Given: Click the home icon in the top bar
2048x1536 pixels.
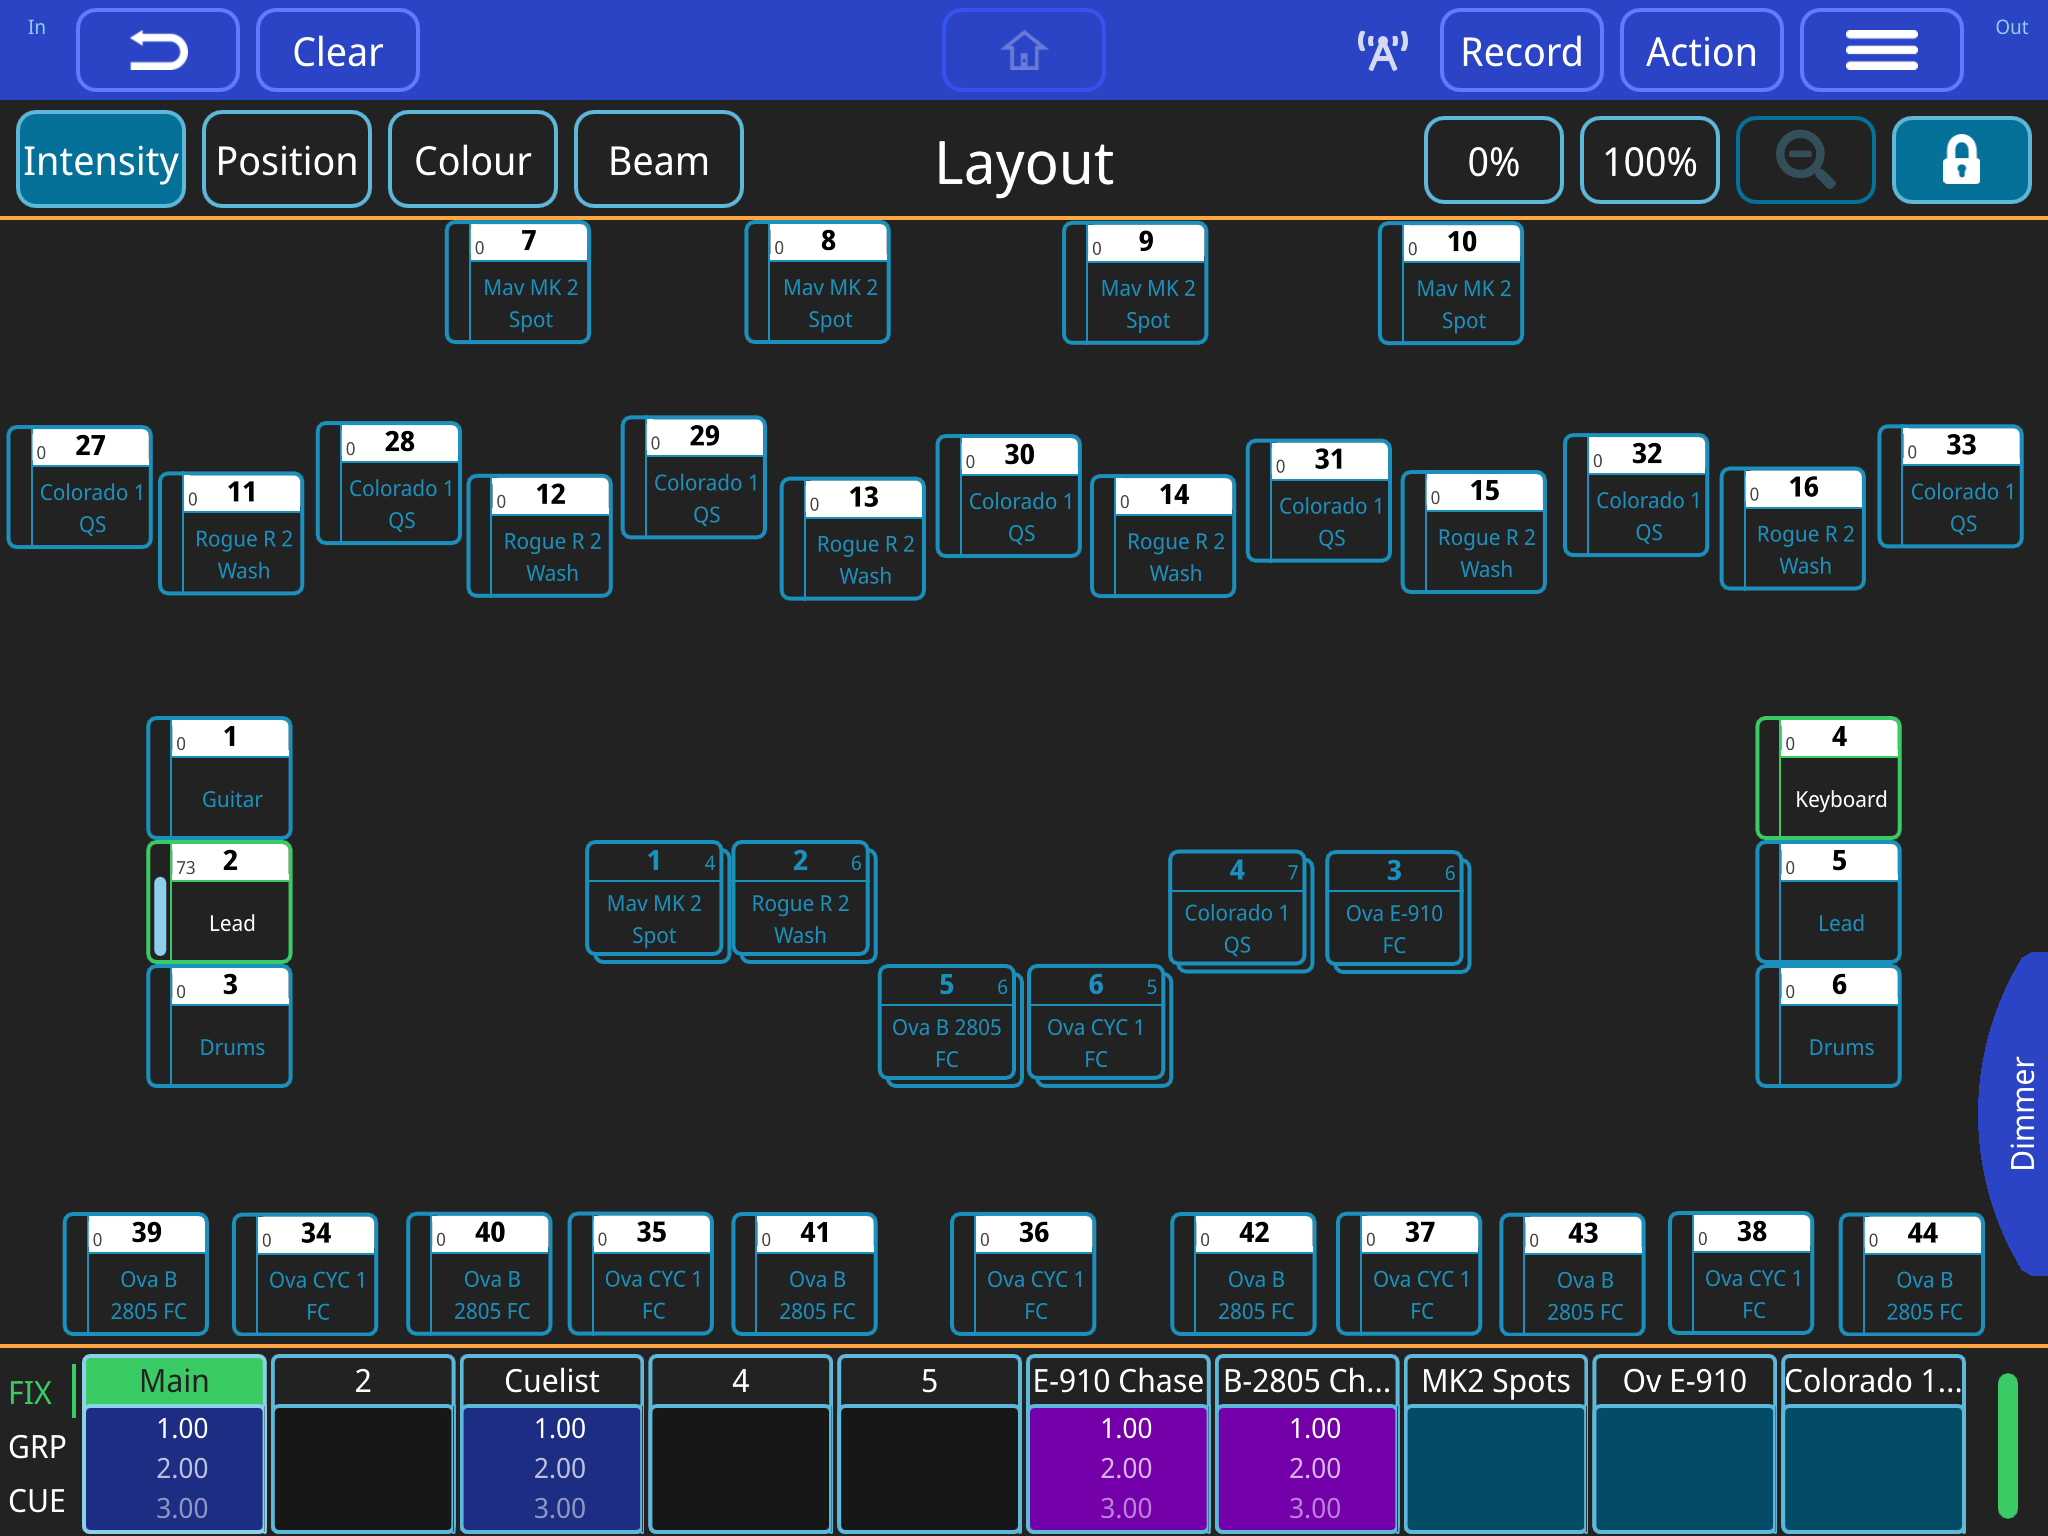Looking at the screenshot, I should (x=1023, y=50).
